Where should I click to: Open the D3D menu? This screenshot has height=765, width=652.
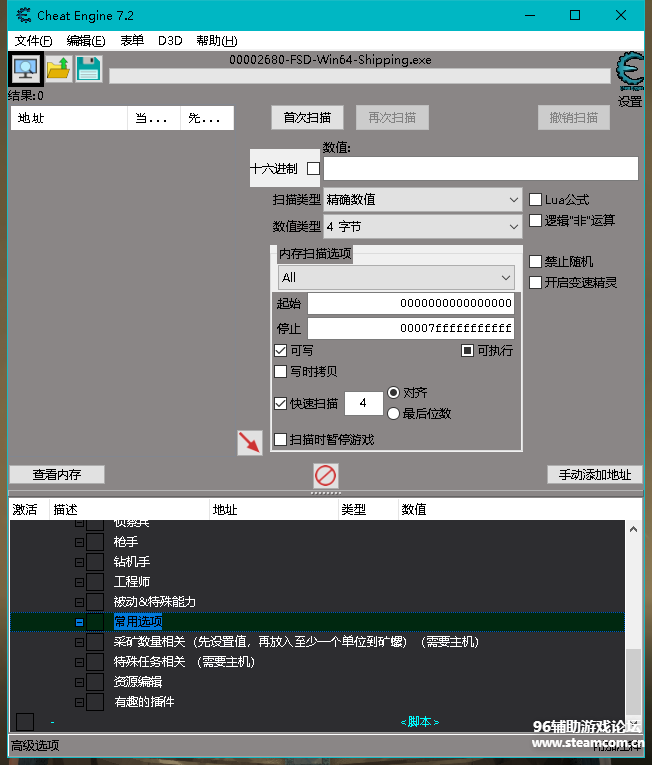point(170,40)
